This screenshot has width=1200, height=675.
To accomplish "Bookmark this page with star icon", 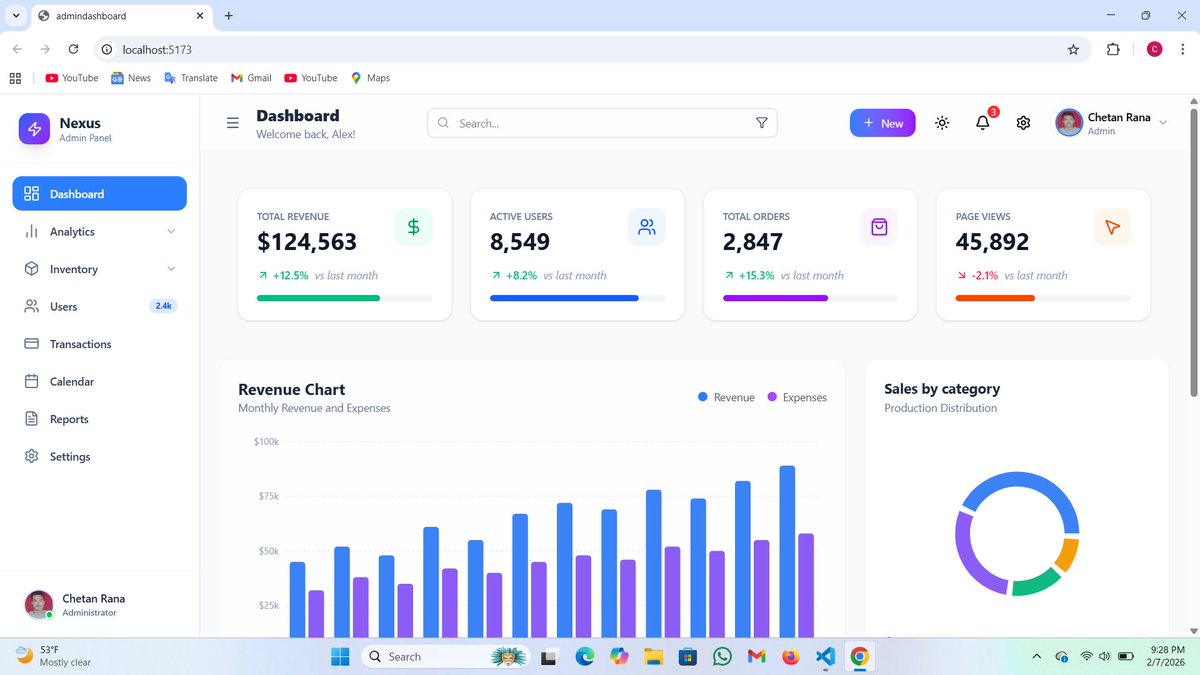I will coord(1074,49).
